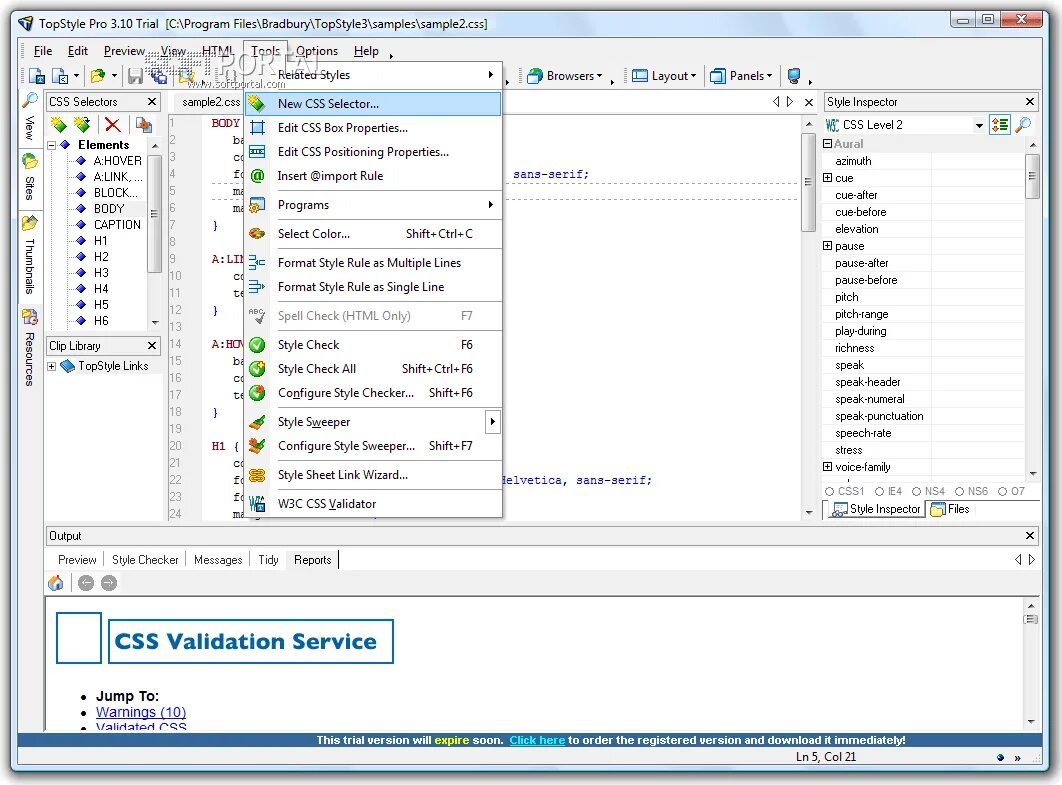The image size is (1062, 785).
Task: Click the Select Color palette icon
Action: click(x=257, y=234)
